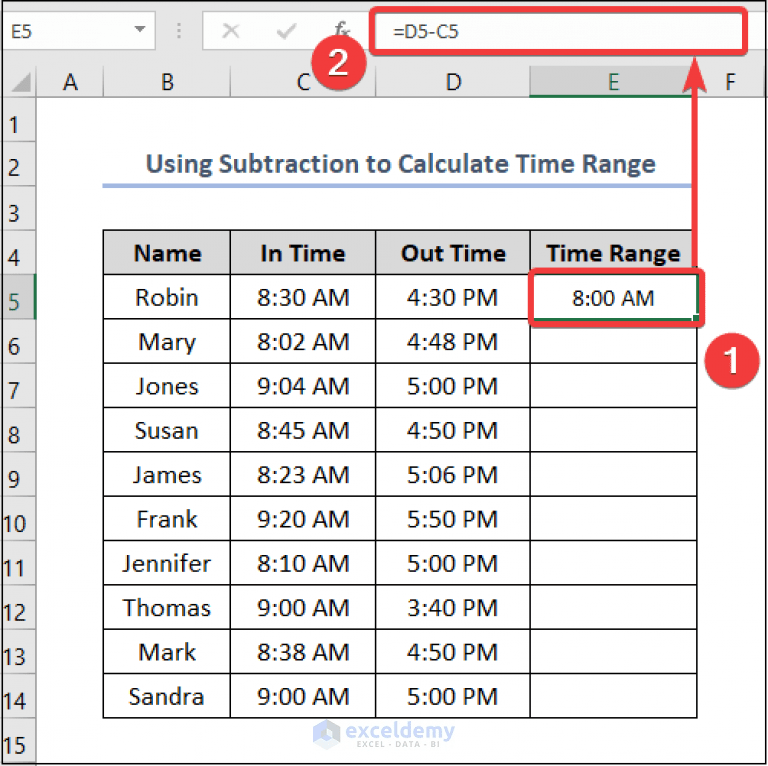Screen dimensions: 768x766
Task: Select the cell containing 'Jennifer'
Action: coord(167,563)
